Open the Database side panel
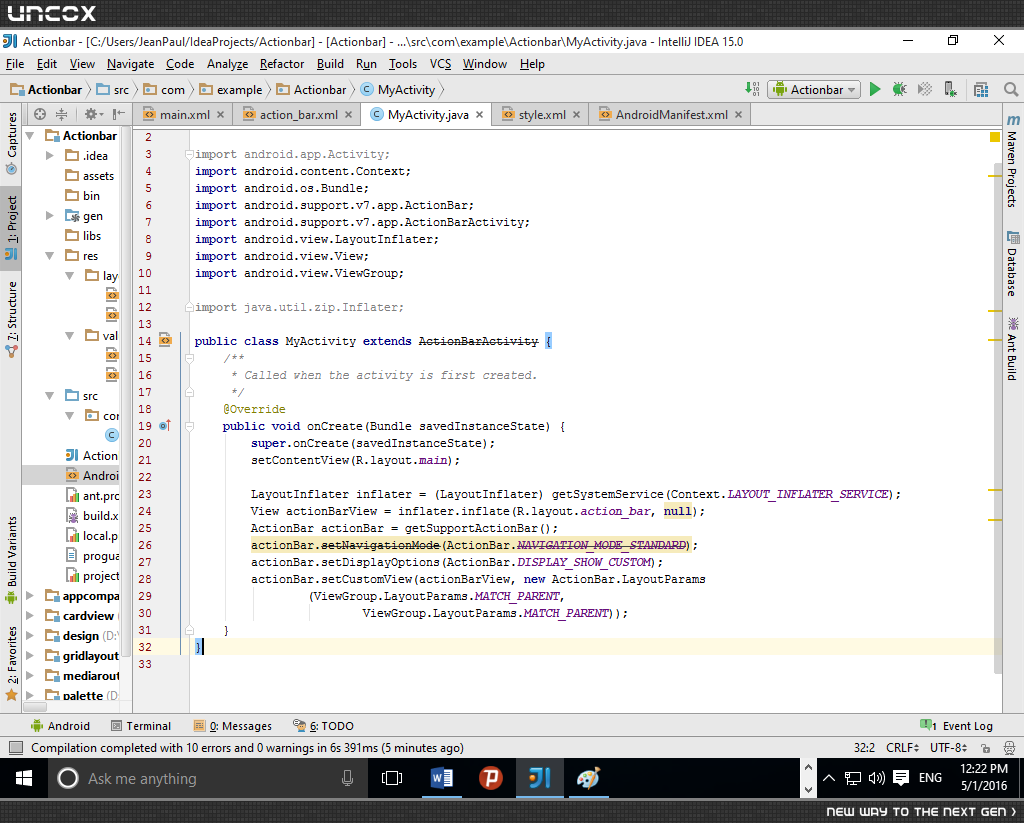Screen dimensions: 1024x823 (1012, 264)
